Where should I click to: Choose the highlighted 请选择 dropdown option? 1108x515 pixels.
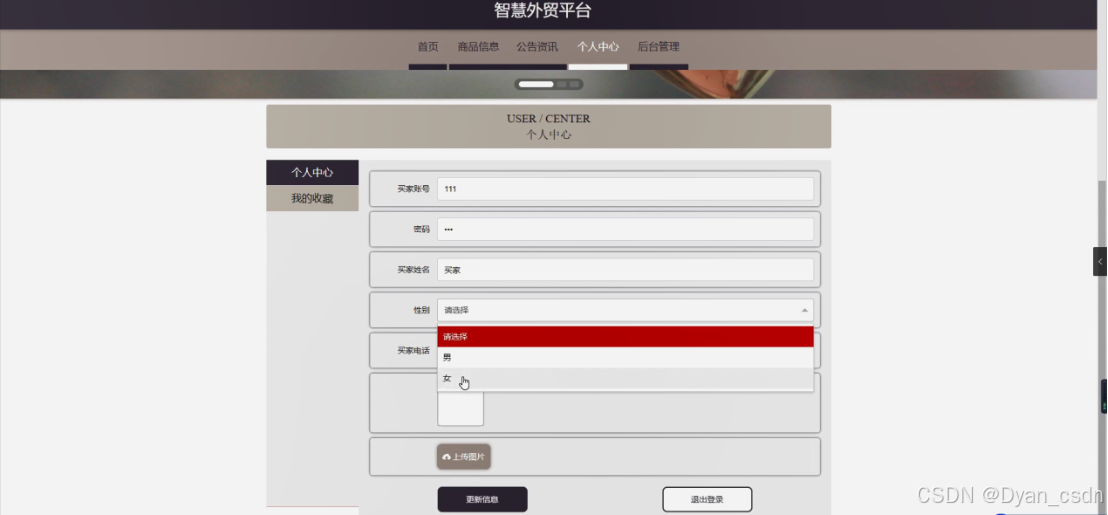click(x=625, y=336)
